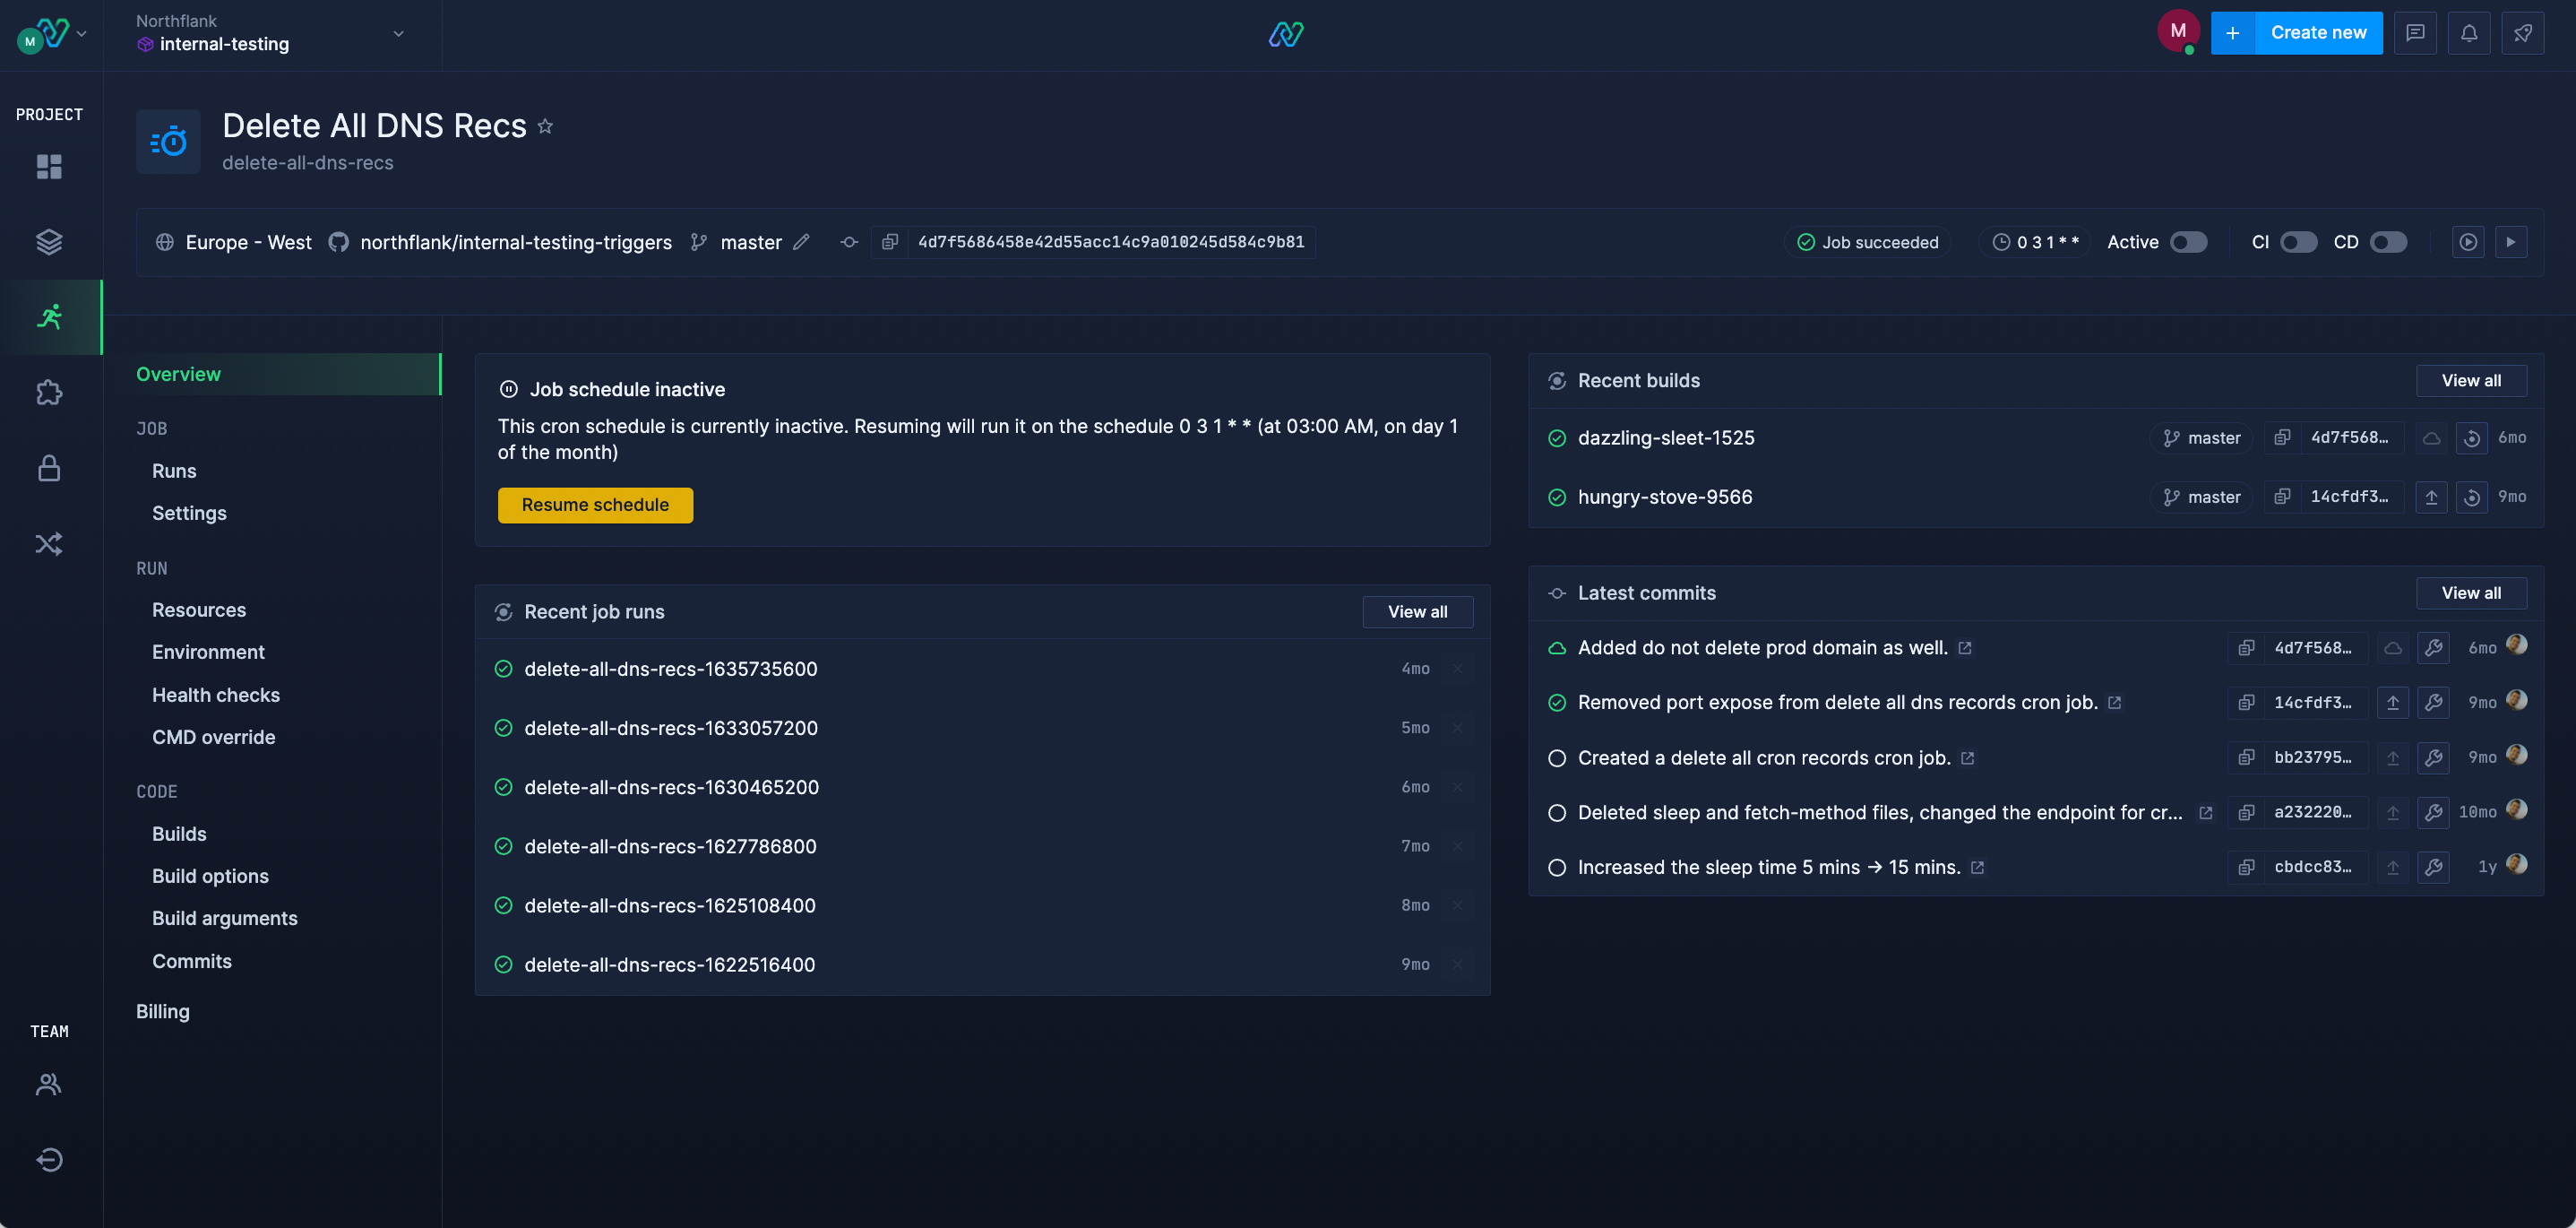Select the Overview tab
Viewport: 2576px width, 1228px height.
pos(288,374)
